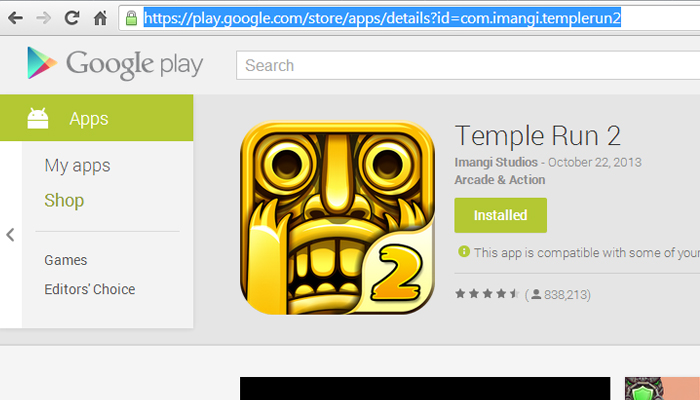Click the green padlock security icon
This screenshot has width=700, height=400.
(131, 18)
